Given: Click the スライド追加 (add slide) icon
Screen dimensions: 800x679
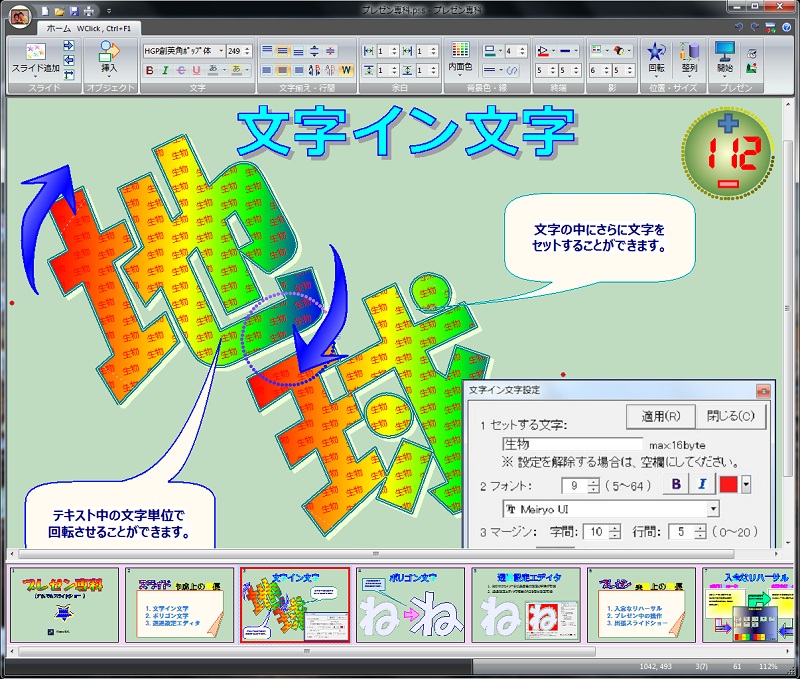Looking at the screenshot, I should tap(34, 51).
